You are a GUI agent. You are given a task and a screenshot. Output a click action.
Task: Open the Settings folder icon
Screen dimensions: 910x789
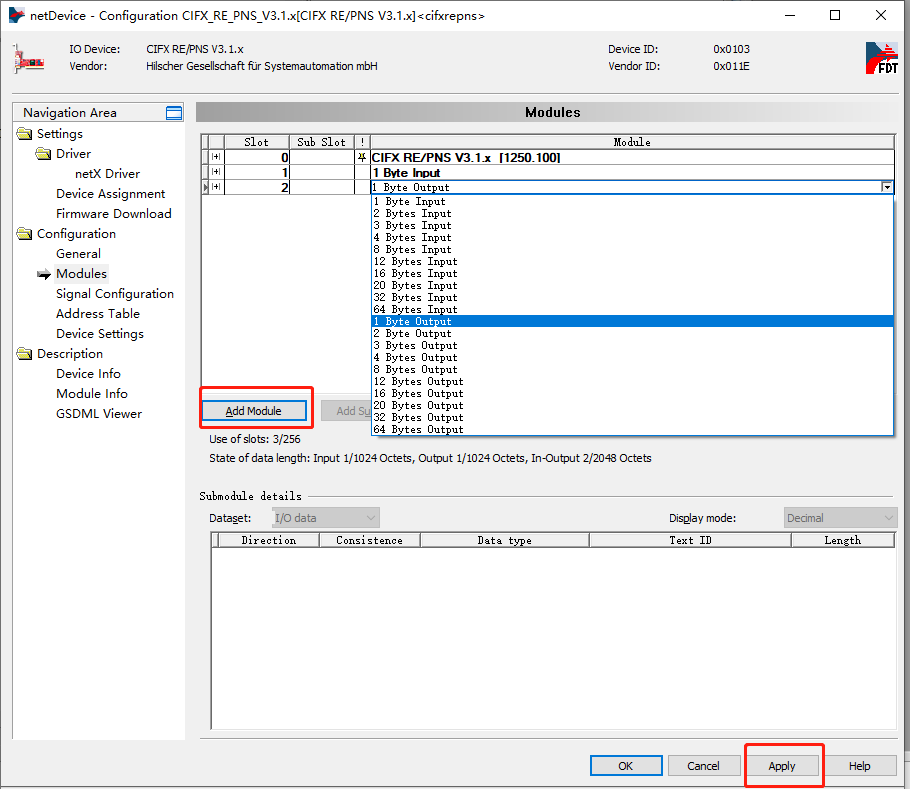[24, 133]
